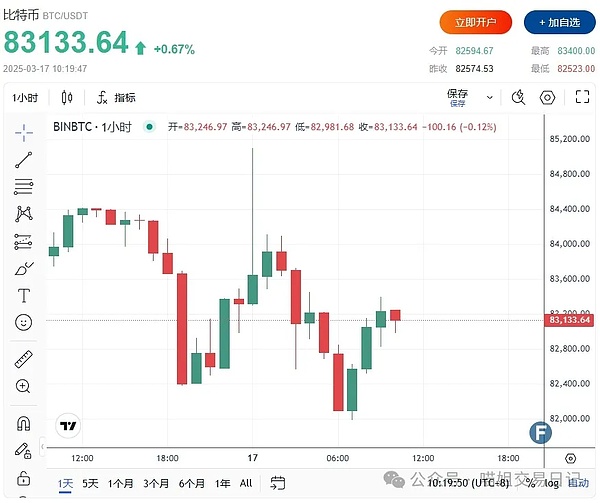Open the text annotation tool
This screenshot has height=503, width=600.
(x=24, y=295)
